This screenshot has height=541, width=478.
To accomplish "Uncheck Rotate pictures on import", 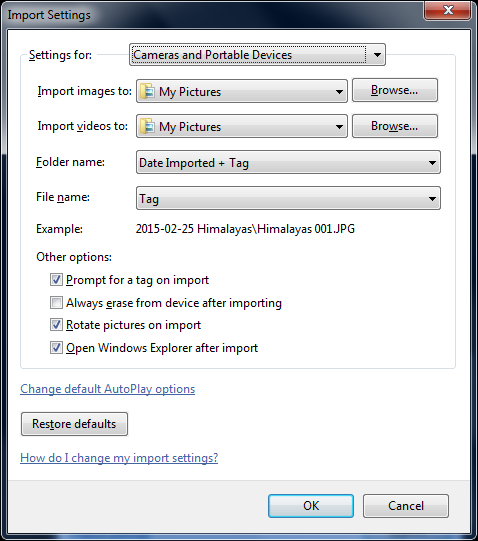I will 56,325.
